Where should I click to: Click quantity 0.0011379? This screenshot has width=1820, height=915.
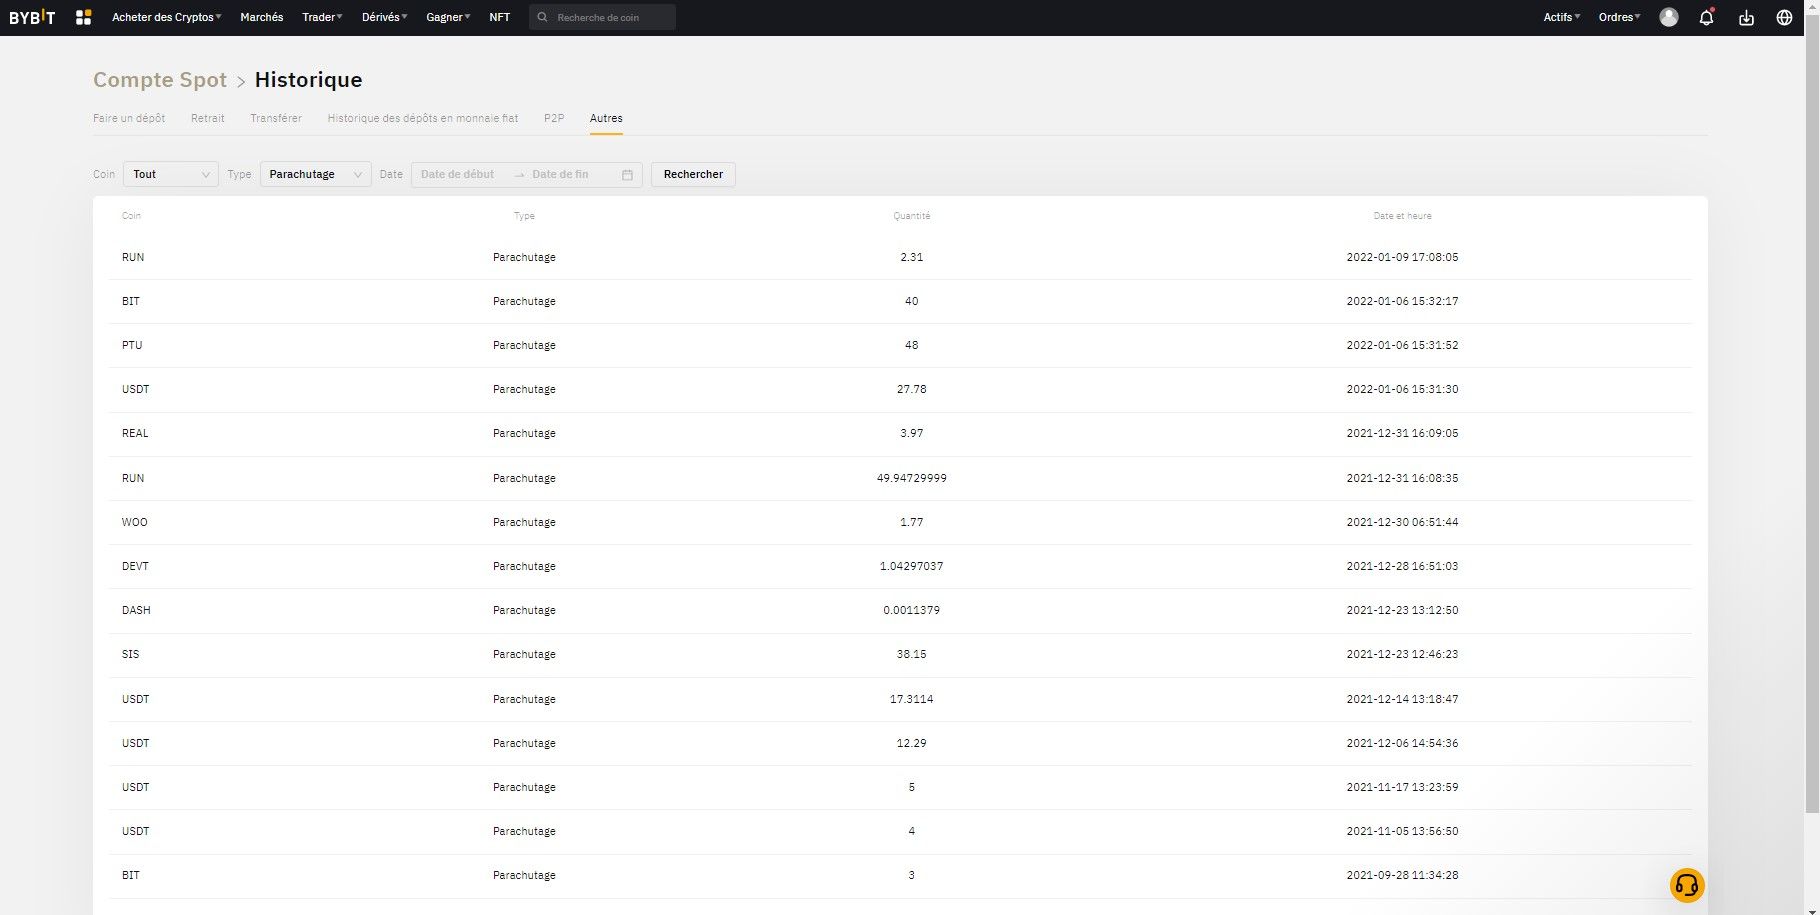(912, 610)
